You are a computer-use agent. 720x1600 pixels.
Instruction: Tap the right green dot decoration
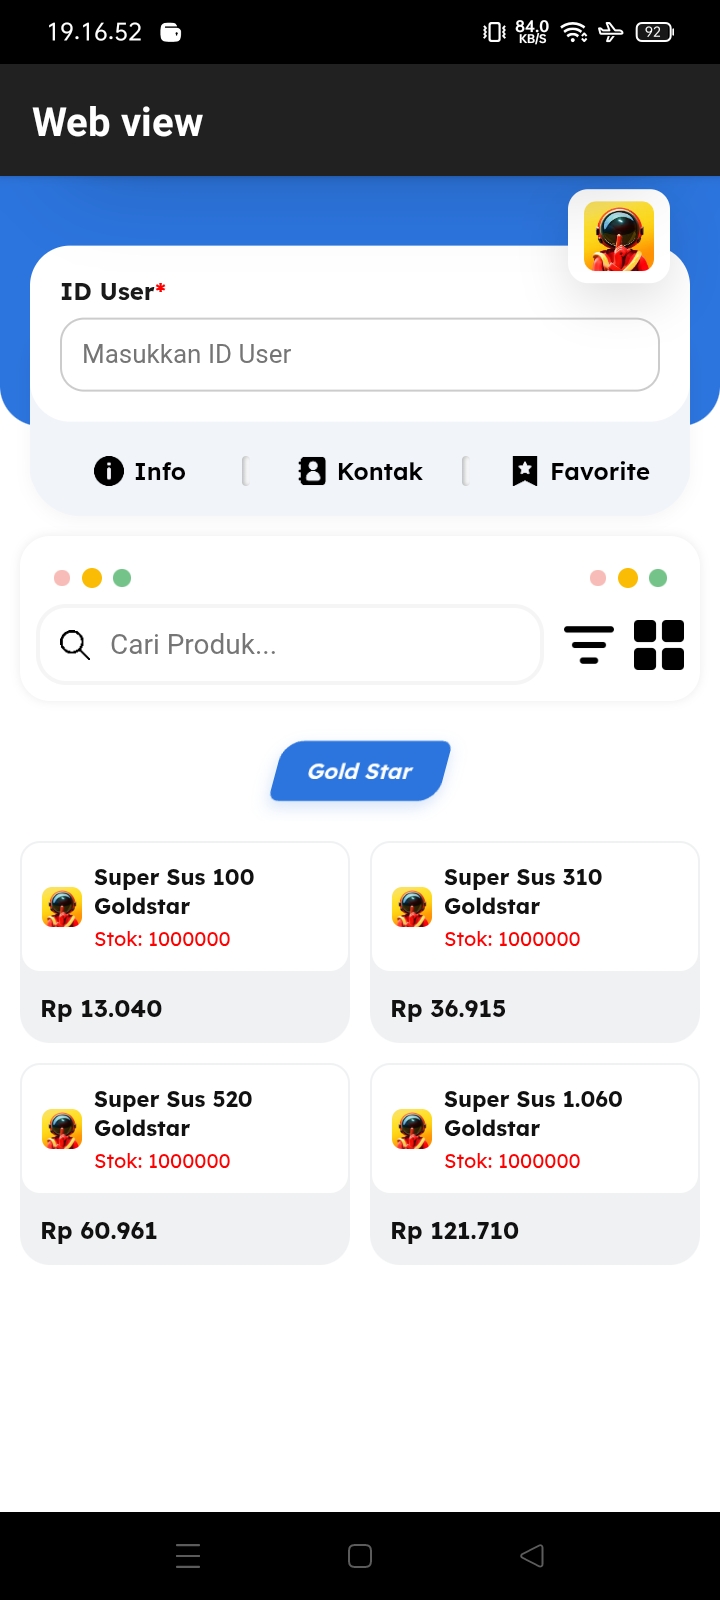coord(658,578)
